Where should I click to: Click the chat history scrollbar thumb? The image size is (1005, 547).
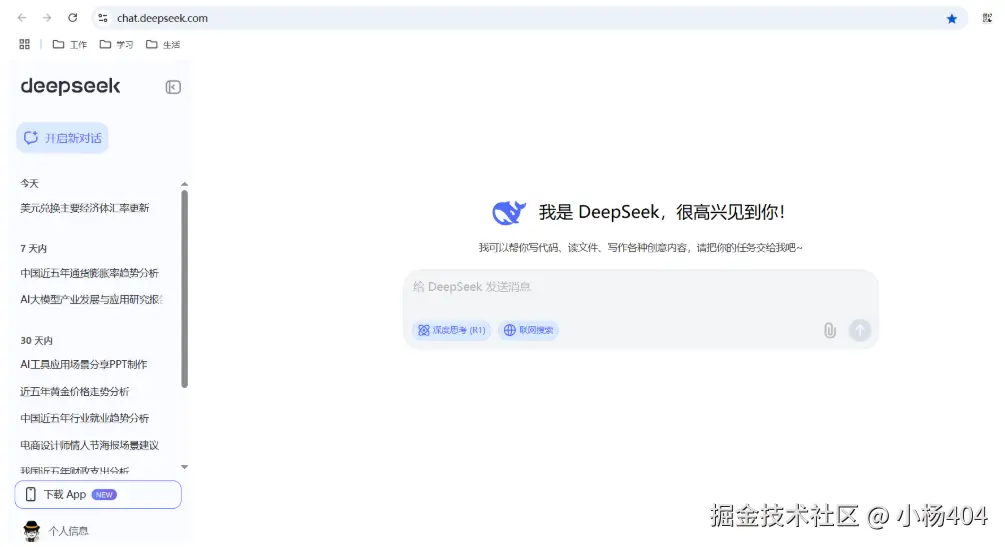(x=185, y=289)
